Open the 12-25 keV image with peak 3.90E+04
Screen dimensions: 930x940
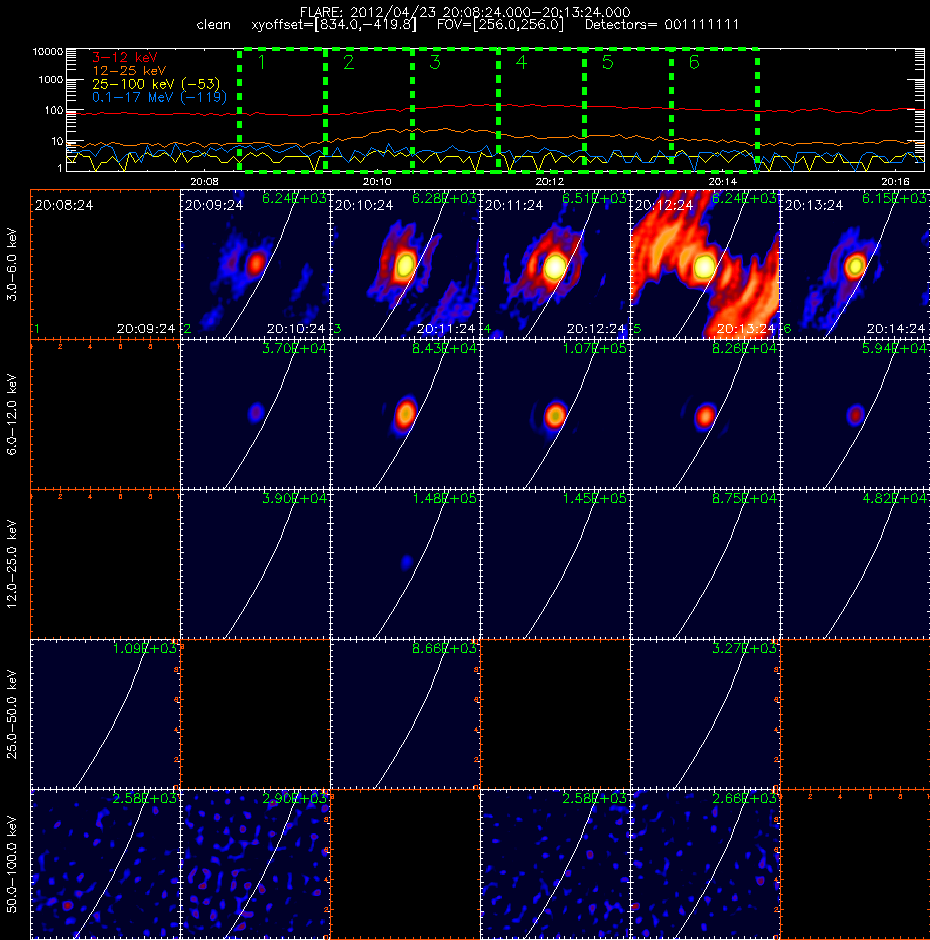pos(255,564)
